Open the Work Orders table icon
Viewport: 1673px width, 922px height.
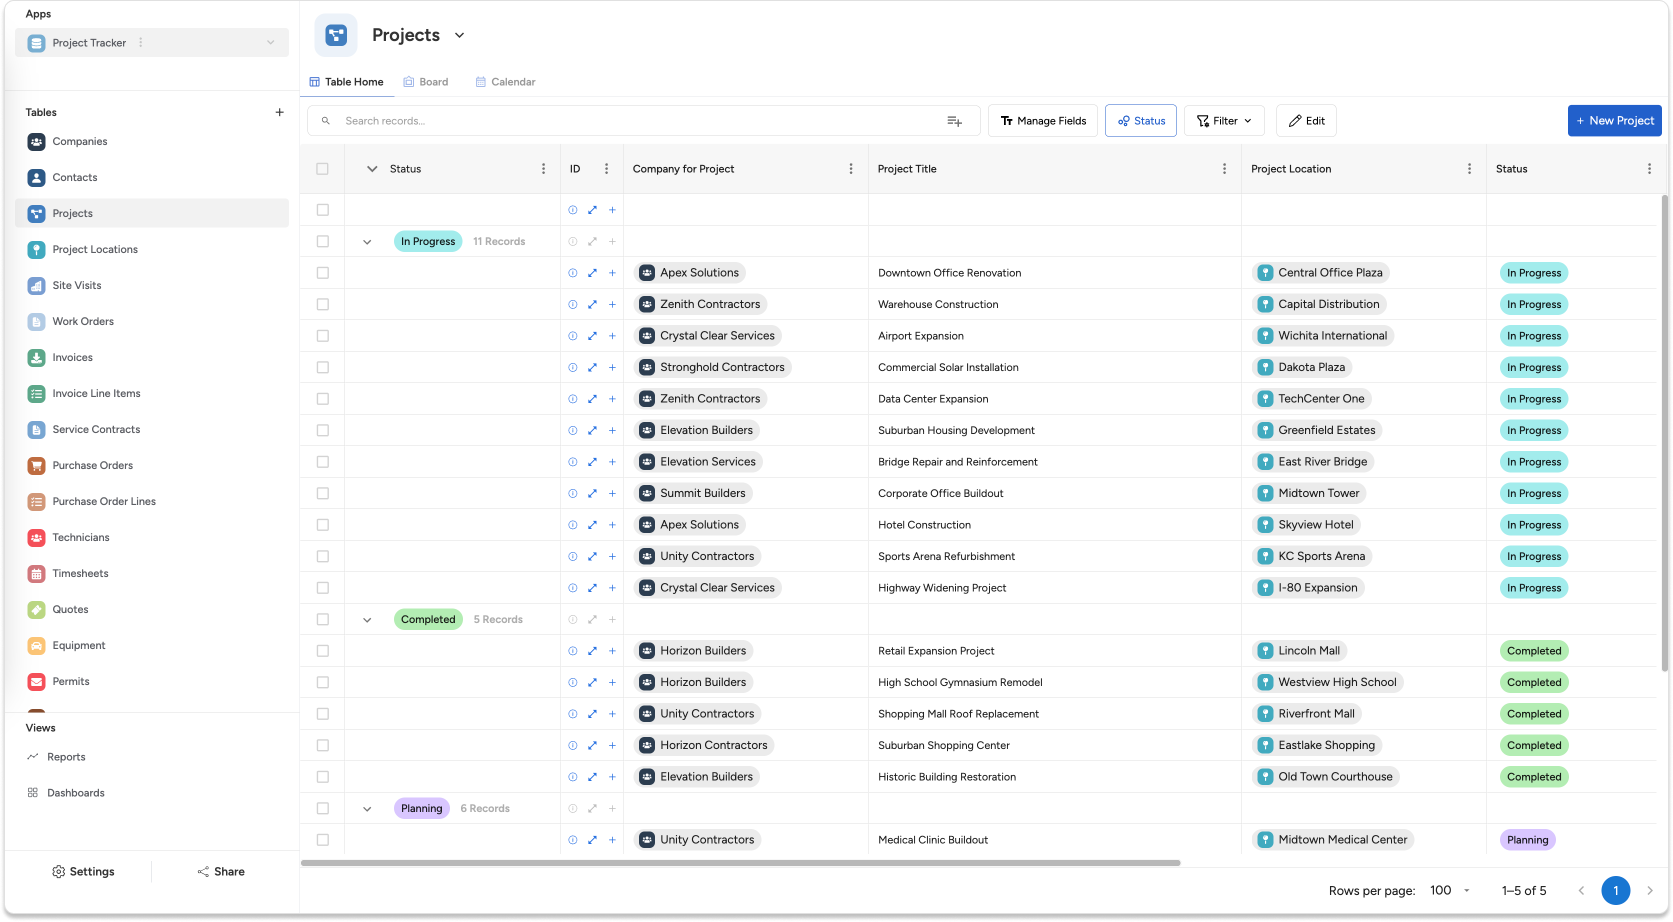pos(36,322)
